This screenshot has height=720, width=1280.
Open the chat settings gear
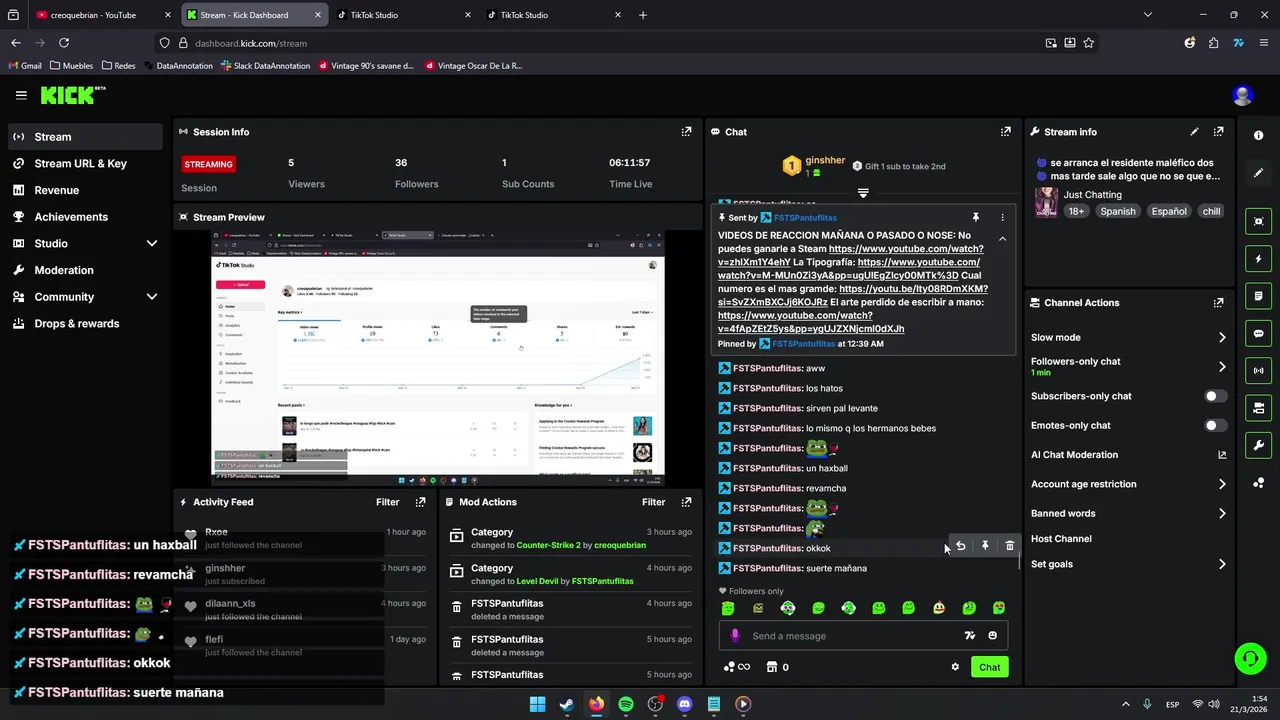955,667
